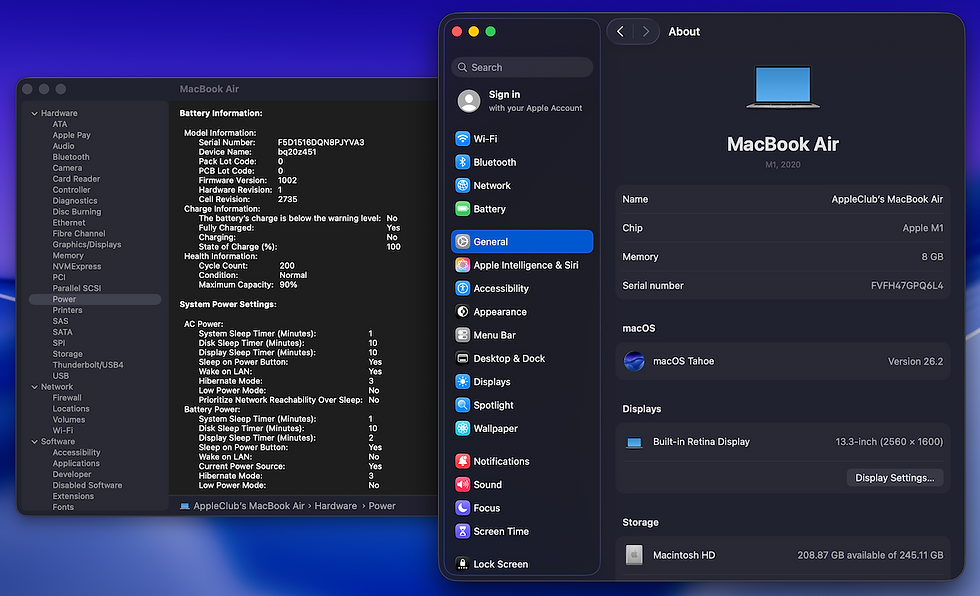Select Wi-Fi under Network in System Information

pos(62,430)
